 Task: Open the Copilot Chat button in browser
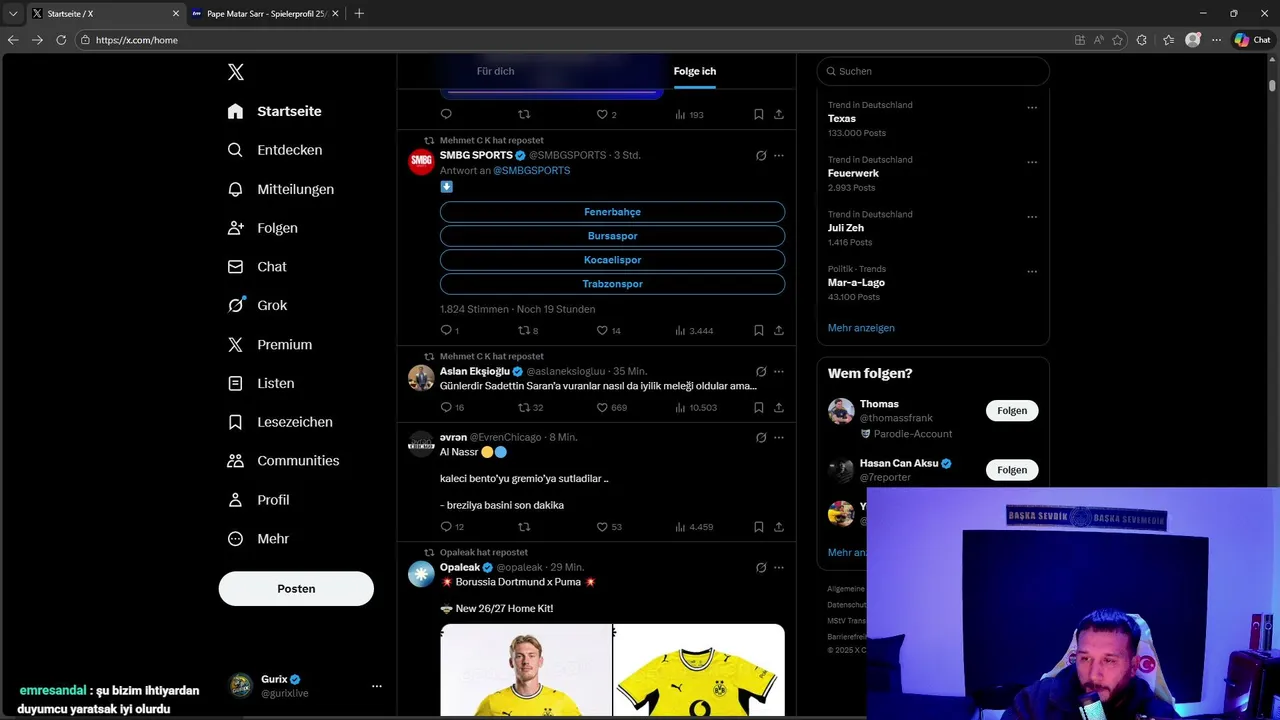tap(1252, 40)
